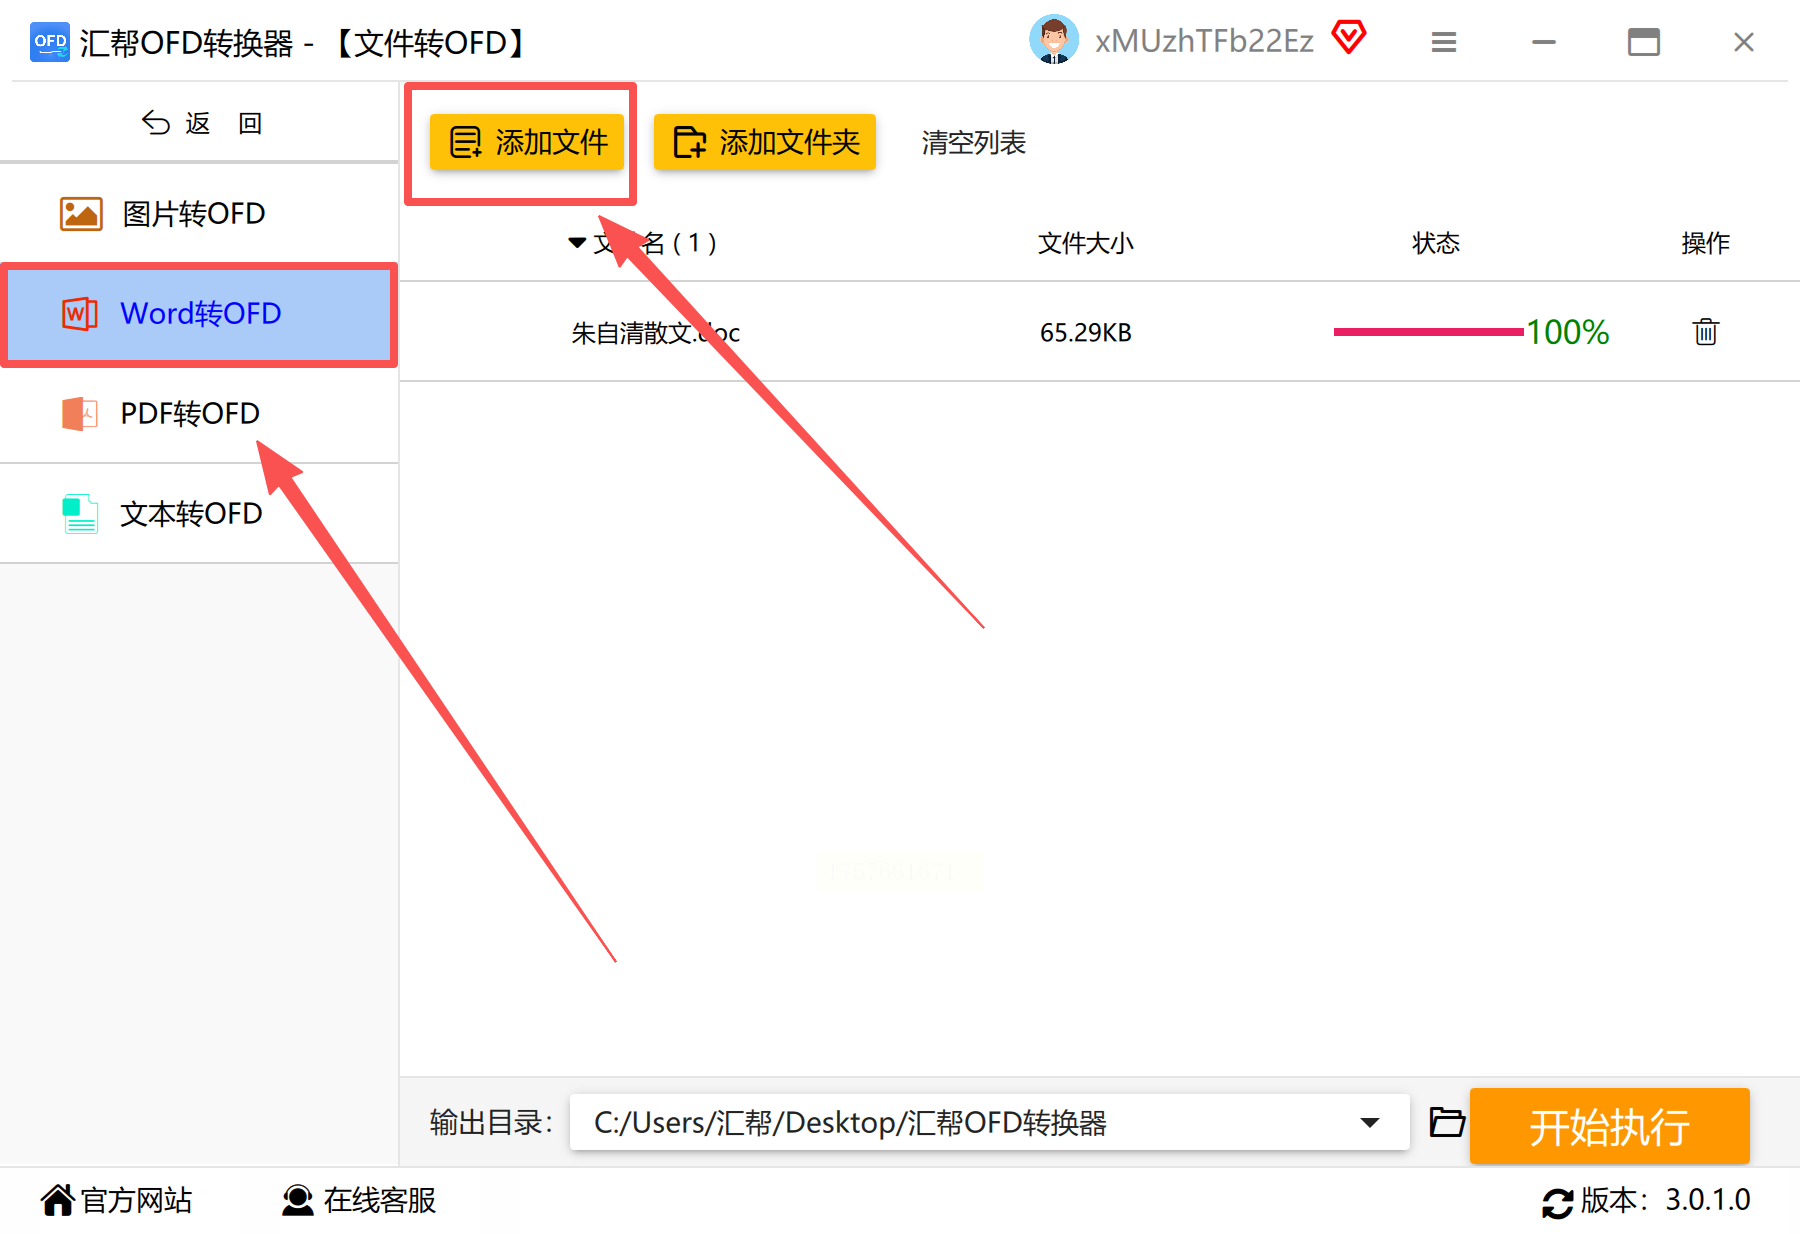
Task: Click the 在线客服 headset icon
Action: click(x=297, y=1200)
